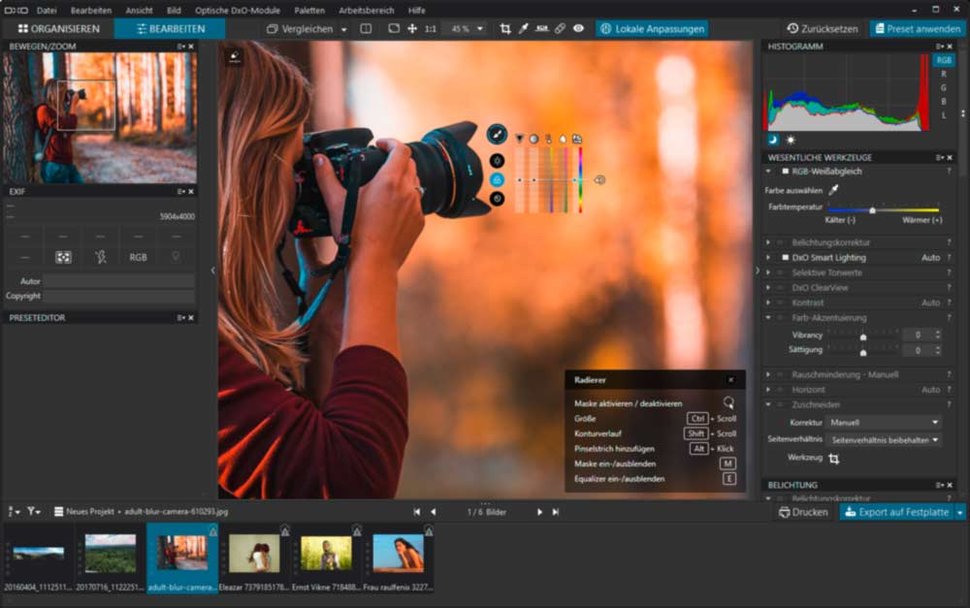Close the Radierer help panel
The height and width of the screenshot is (608, 970).
[730, 380]
